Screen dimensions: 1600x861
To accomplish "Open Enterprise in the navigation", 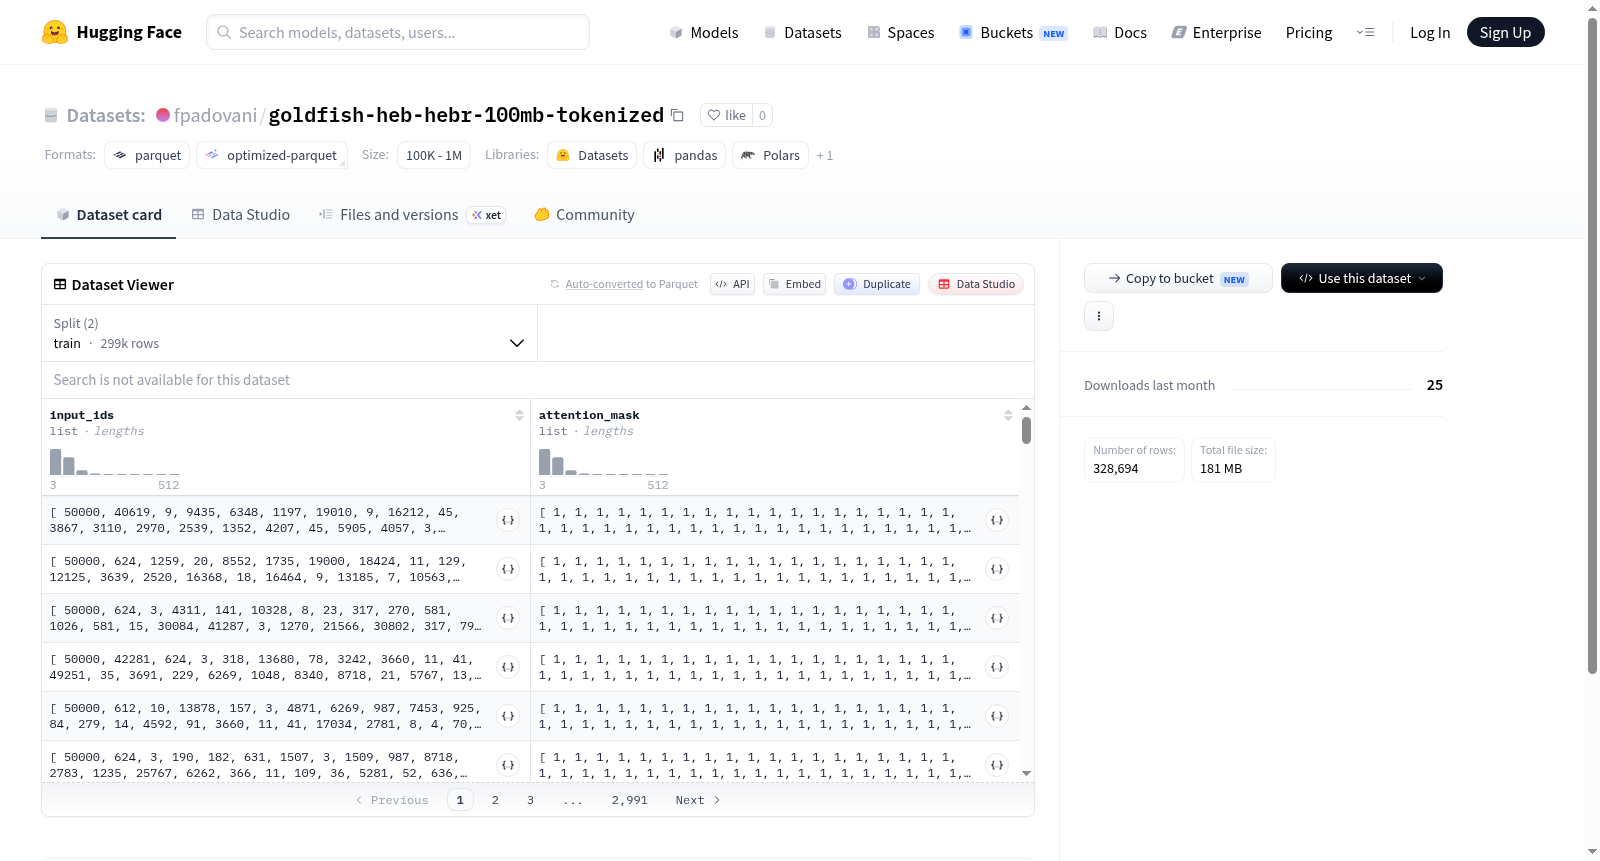I will [1216, 32].
